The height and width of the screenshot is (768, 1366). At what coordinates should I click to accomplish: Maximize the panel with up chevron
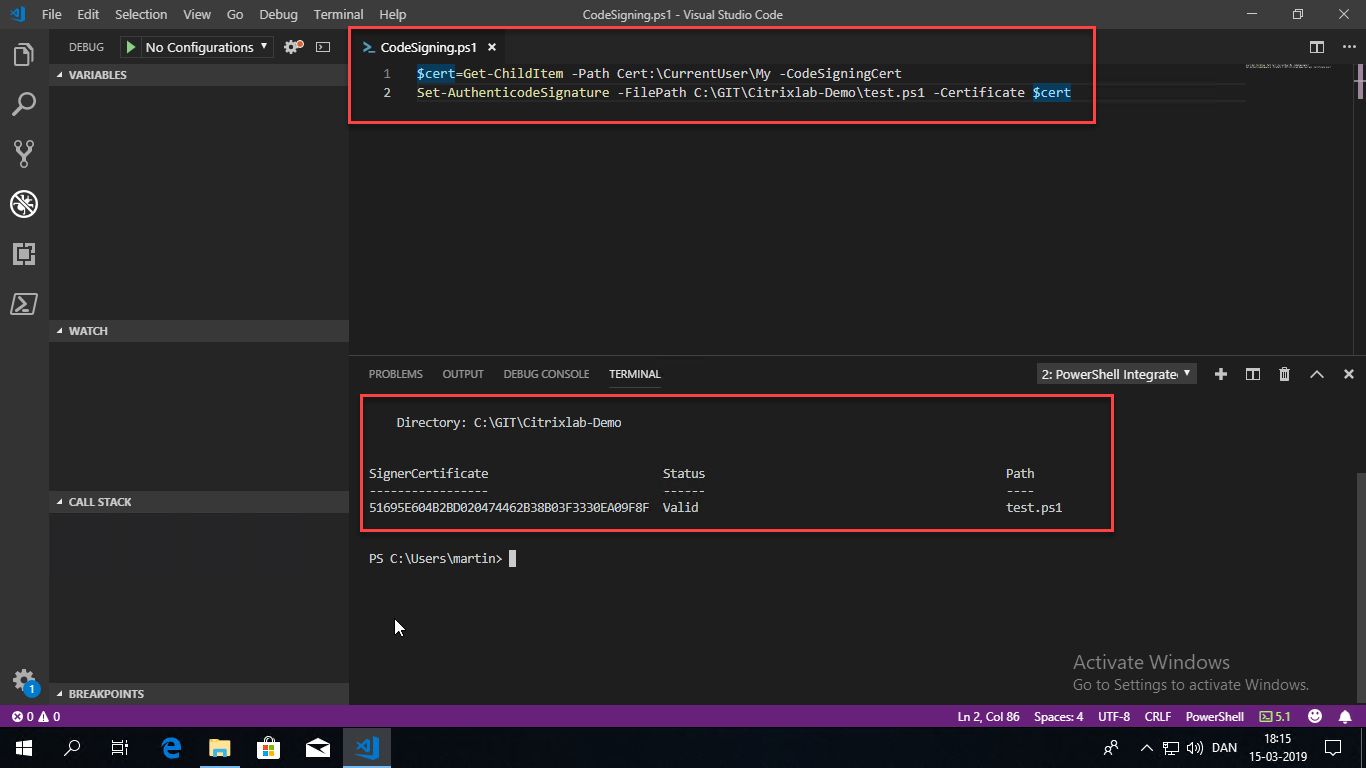pyautogui.click(x=1316, y=374)
